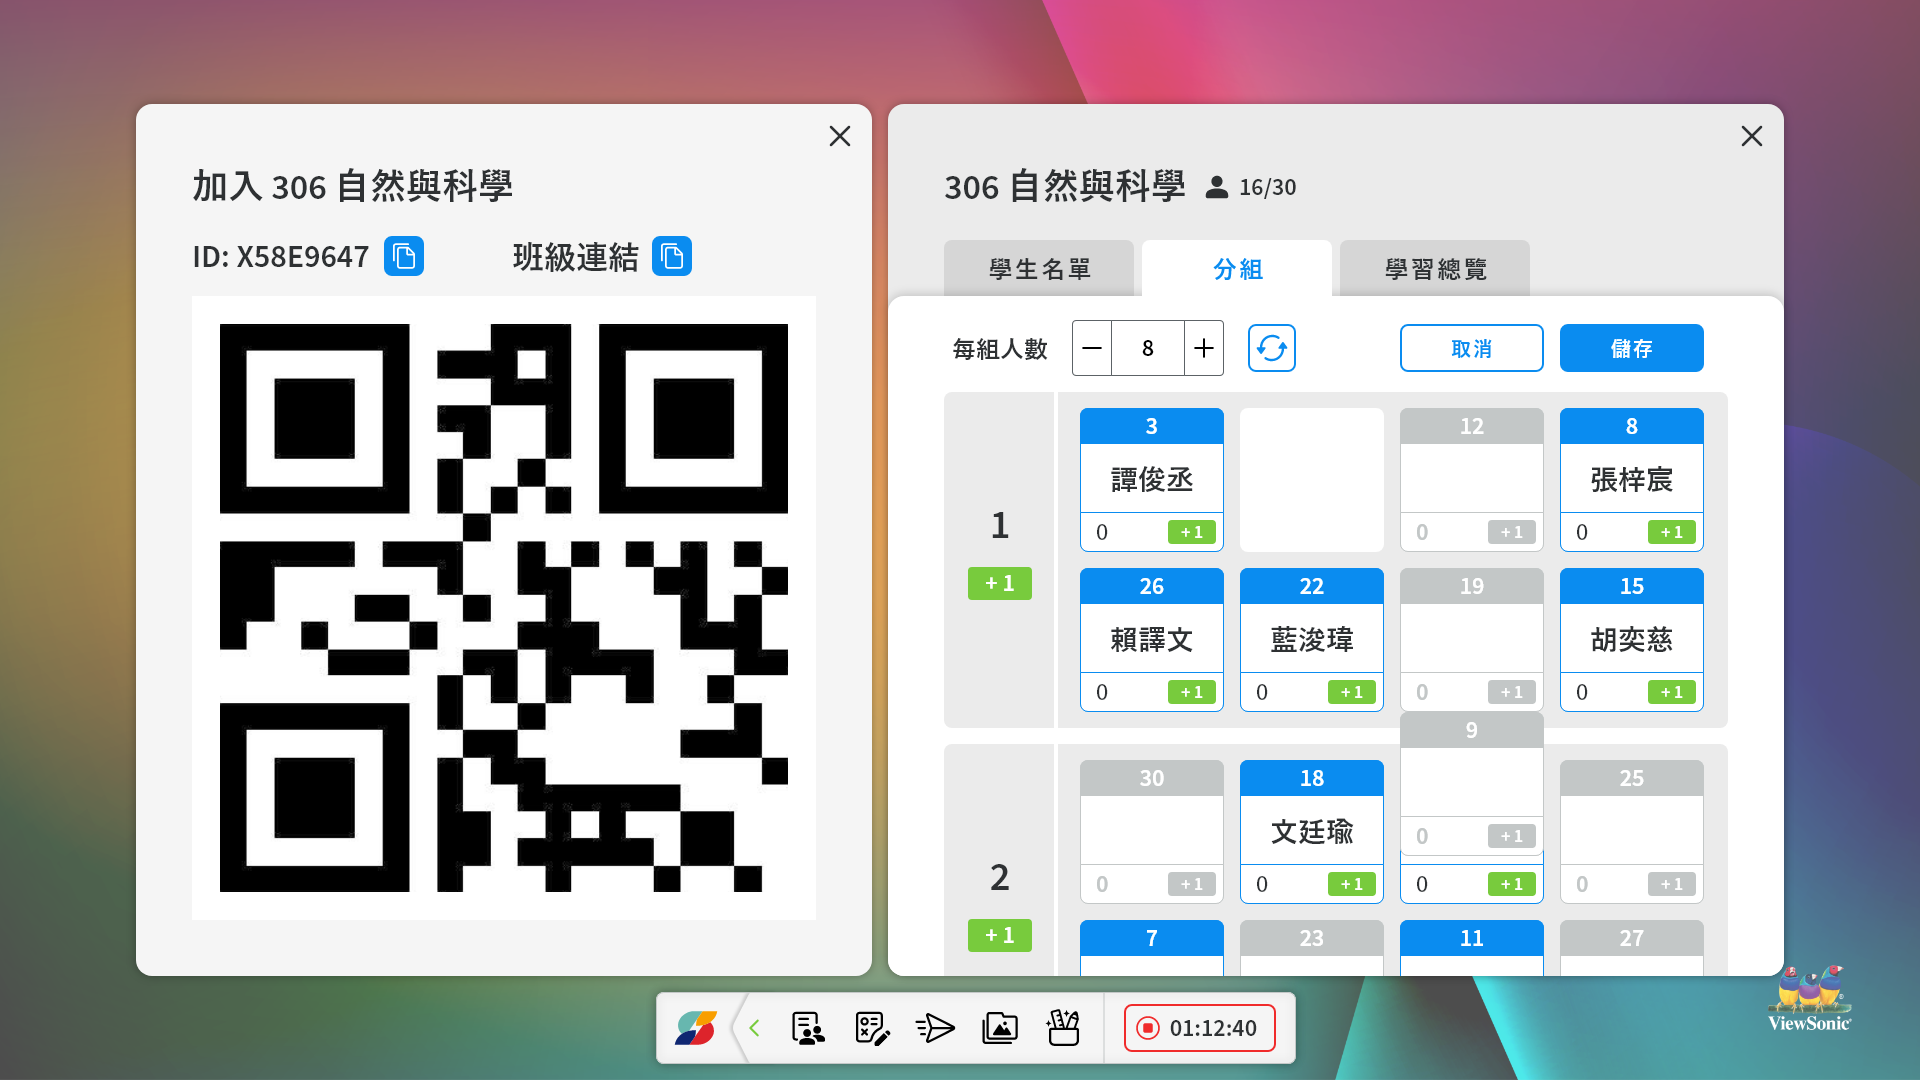Viewport: 1920px width, 1080px height.
Task: Open the 學習總覽 tab
Action: (x=1434, y=268)
